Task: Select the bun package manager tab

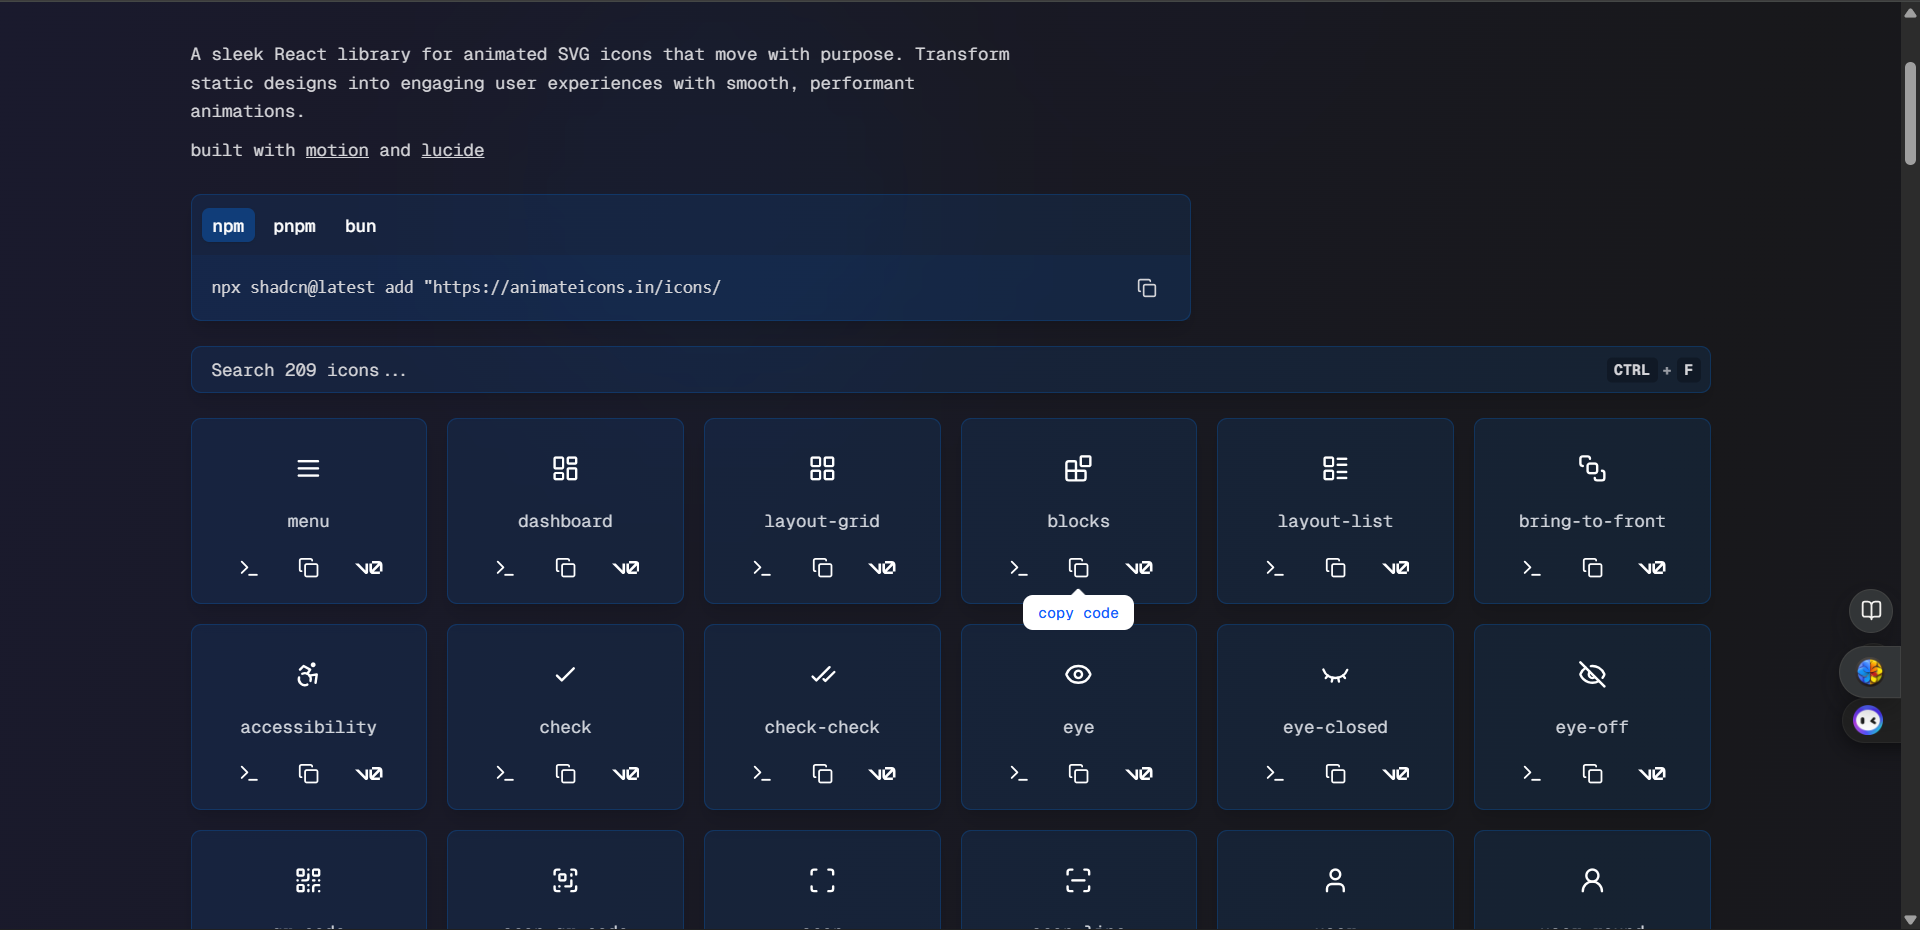Action: pyautogui.click(x=360, y=226)
